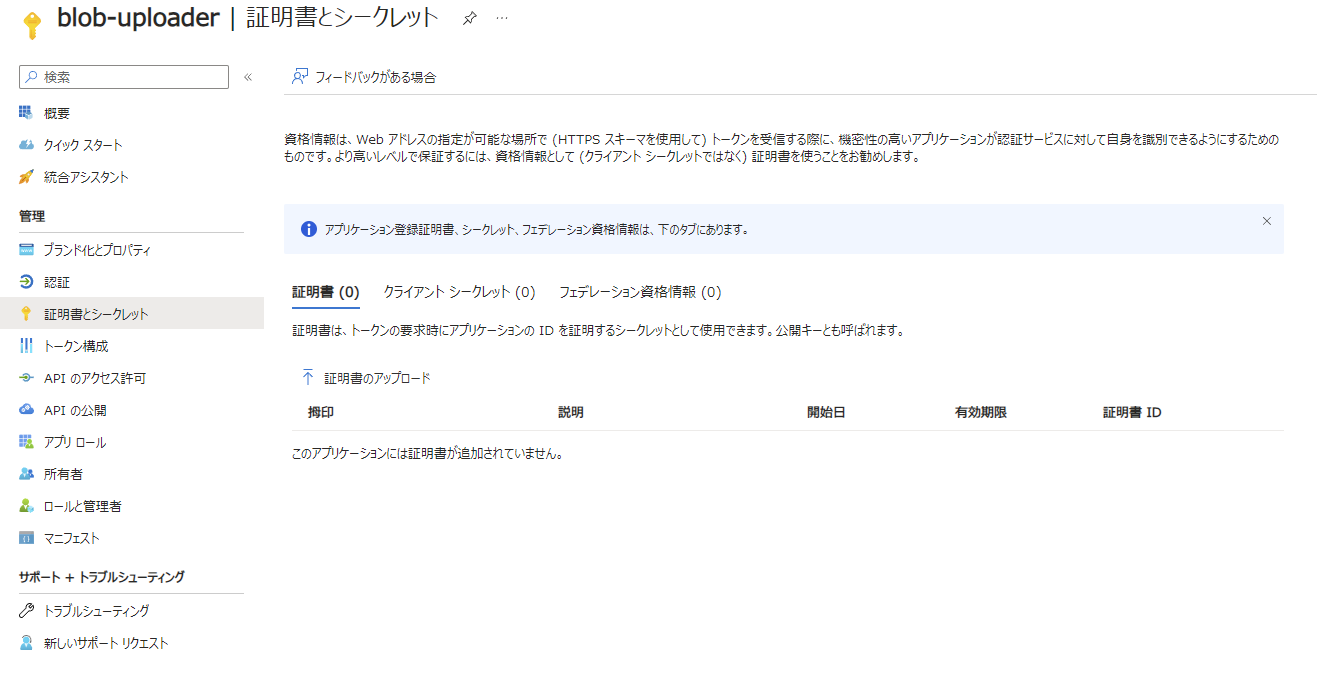The image size is (1317, 692).
Task: Click the 有効期限 column header
Action: 981,412
